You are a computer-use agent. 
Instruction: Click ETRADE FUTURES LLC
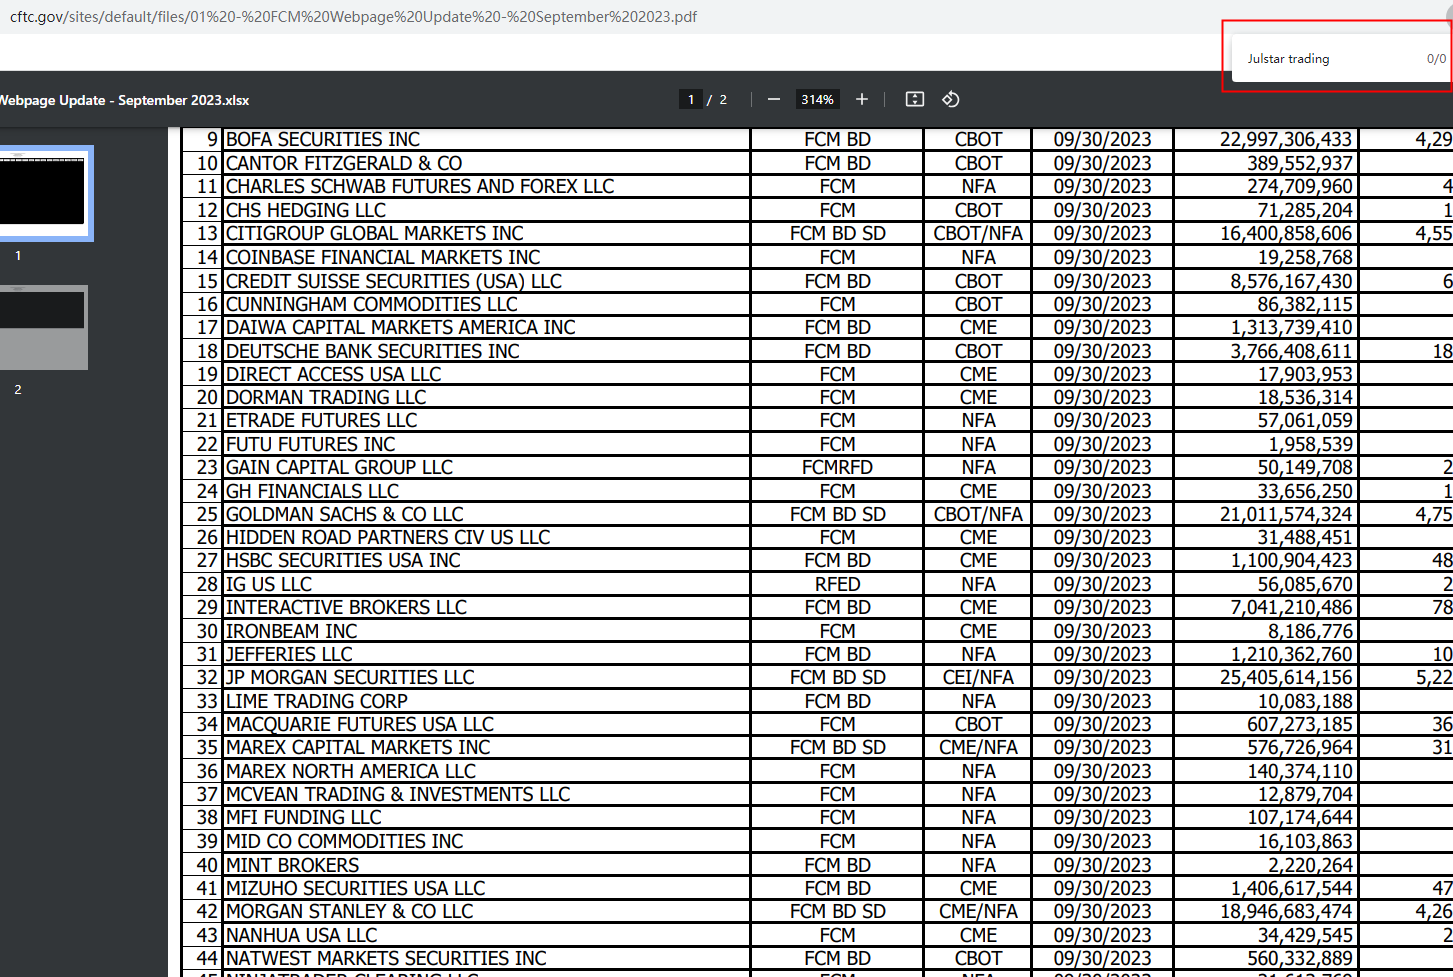point(322,420)
